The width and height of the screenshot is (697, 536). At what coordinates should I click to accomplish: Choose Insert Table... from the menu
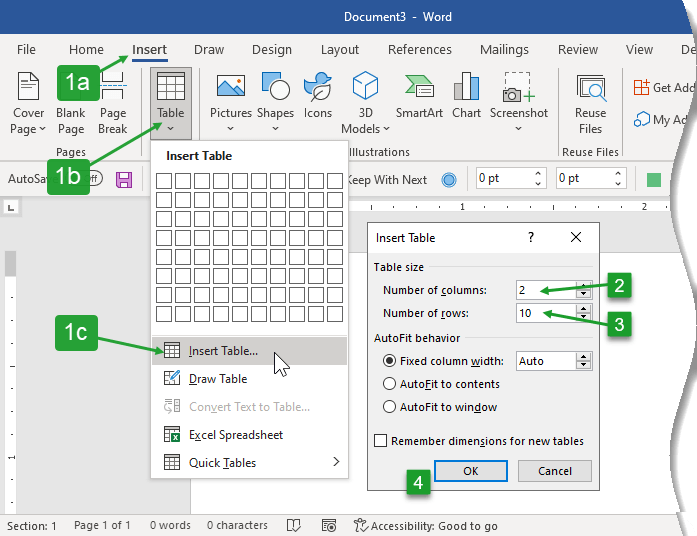[x=249, y=351]
